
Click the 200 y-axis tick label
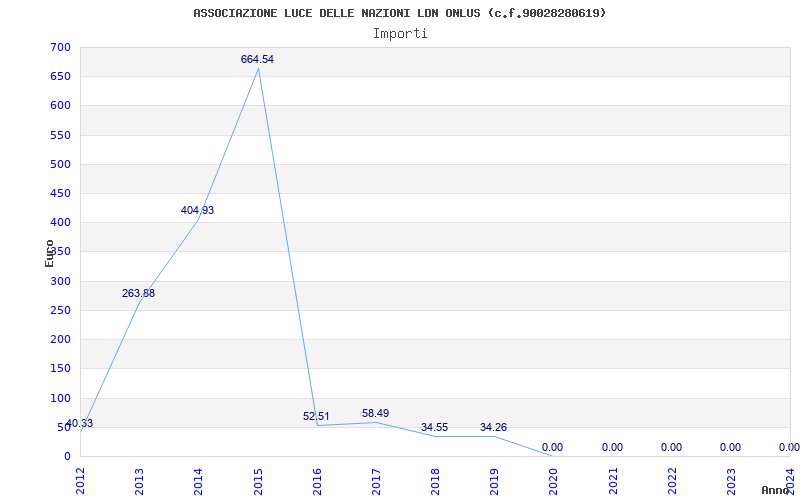(60, 339)
